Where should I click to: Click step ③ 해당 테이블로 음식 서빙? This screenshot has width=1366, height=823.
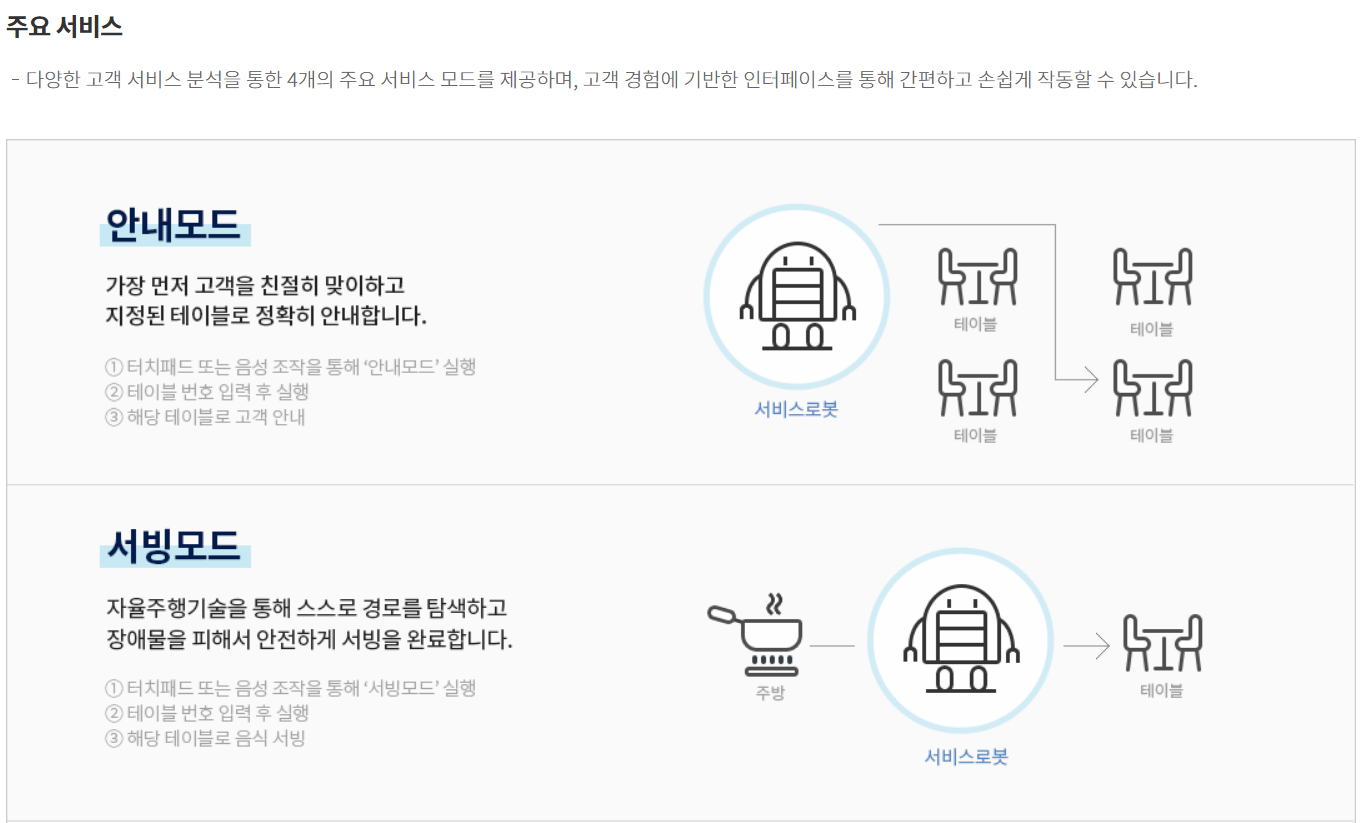(205, 738)
